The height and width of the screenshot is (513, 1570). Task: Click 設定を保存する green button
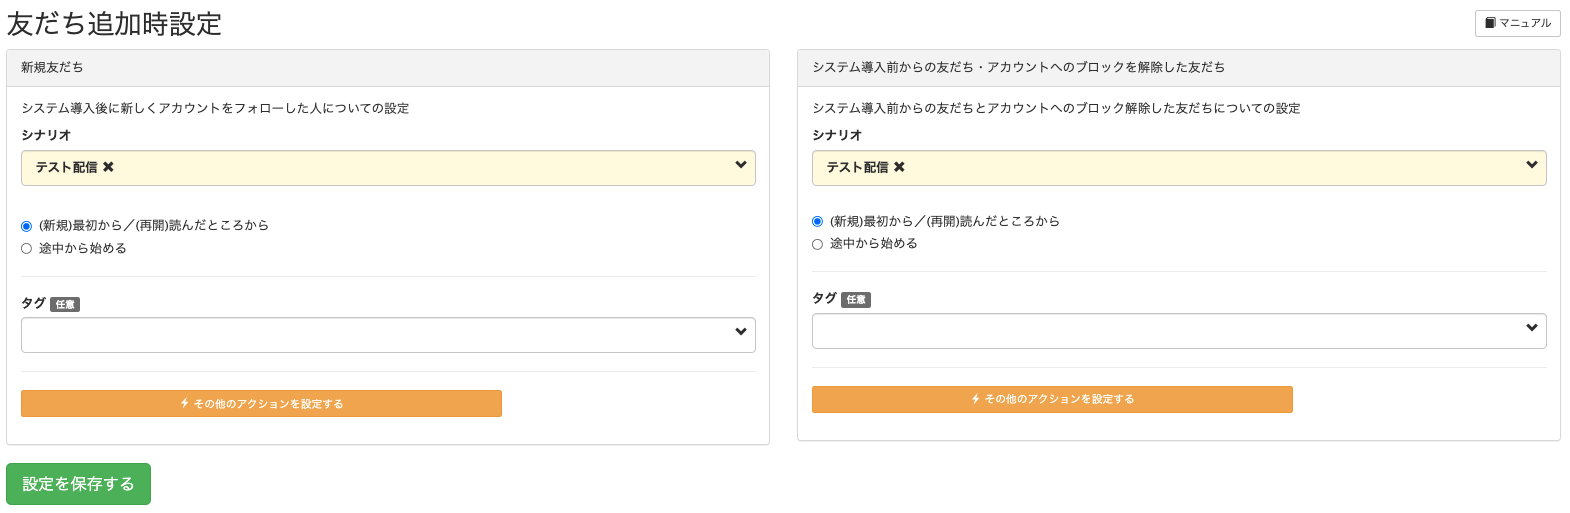(x=78, y=484)
